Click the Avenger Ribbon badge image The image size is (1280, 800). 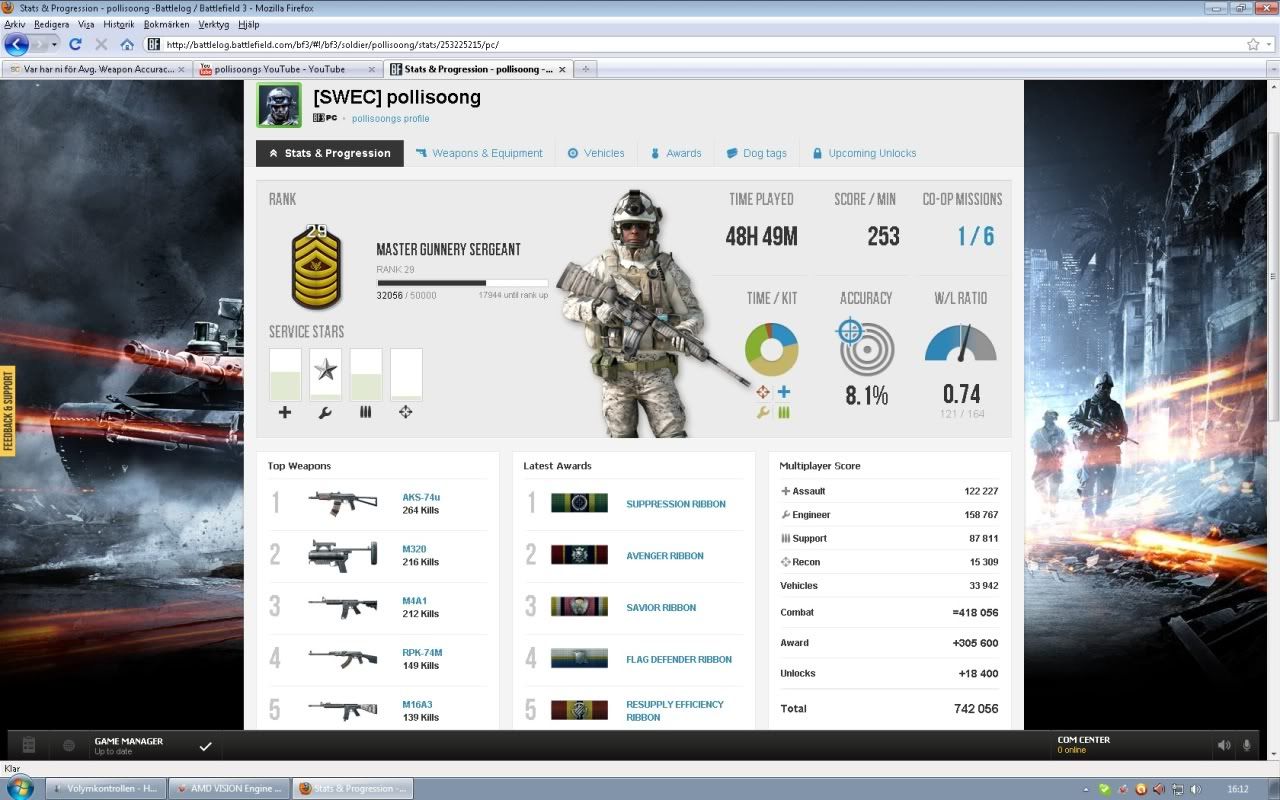pyautogui.click(x=579, y=555)
